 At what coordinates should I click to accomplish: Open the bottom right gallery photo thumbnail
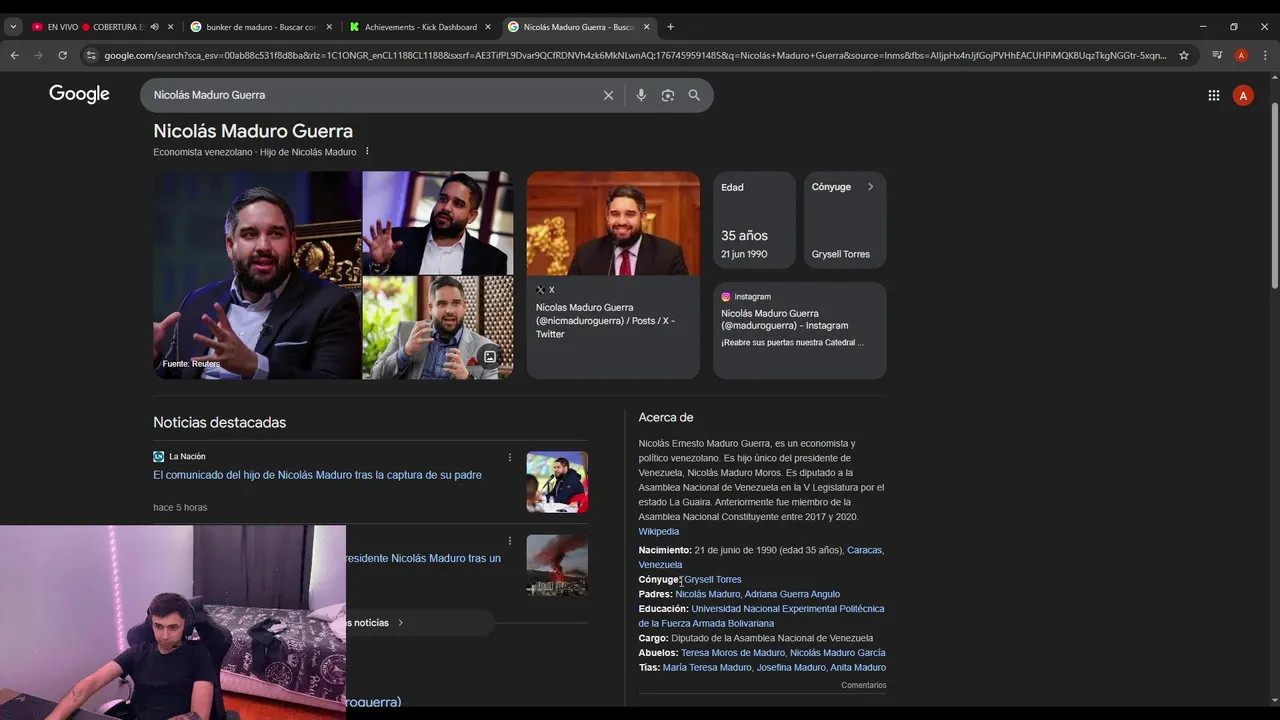pos(438,328)
